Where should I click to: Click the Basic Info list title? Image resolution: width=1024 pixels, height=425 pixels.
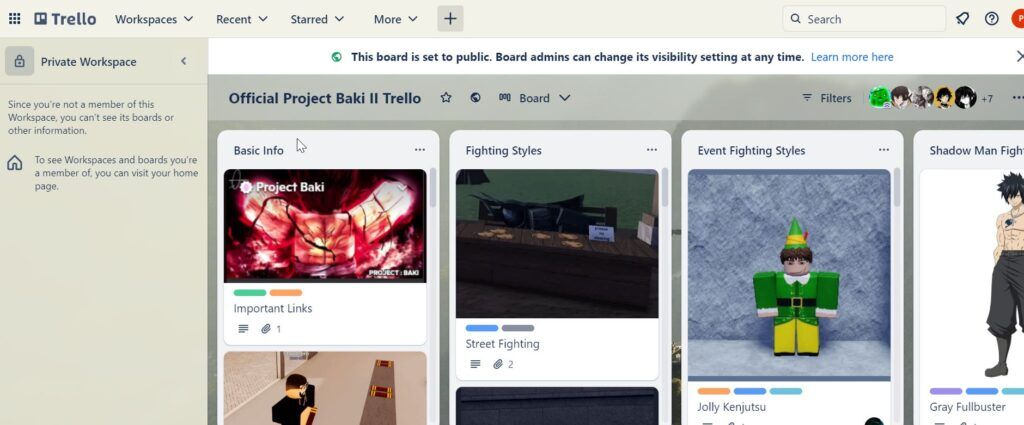point(259,150)
